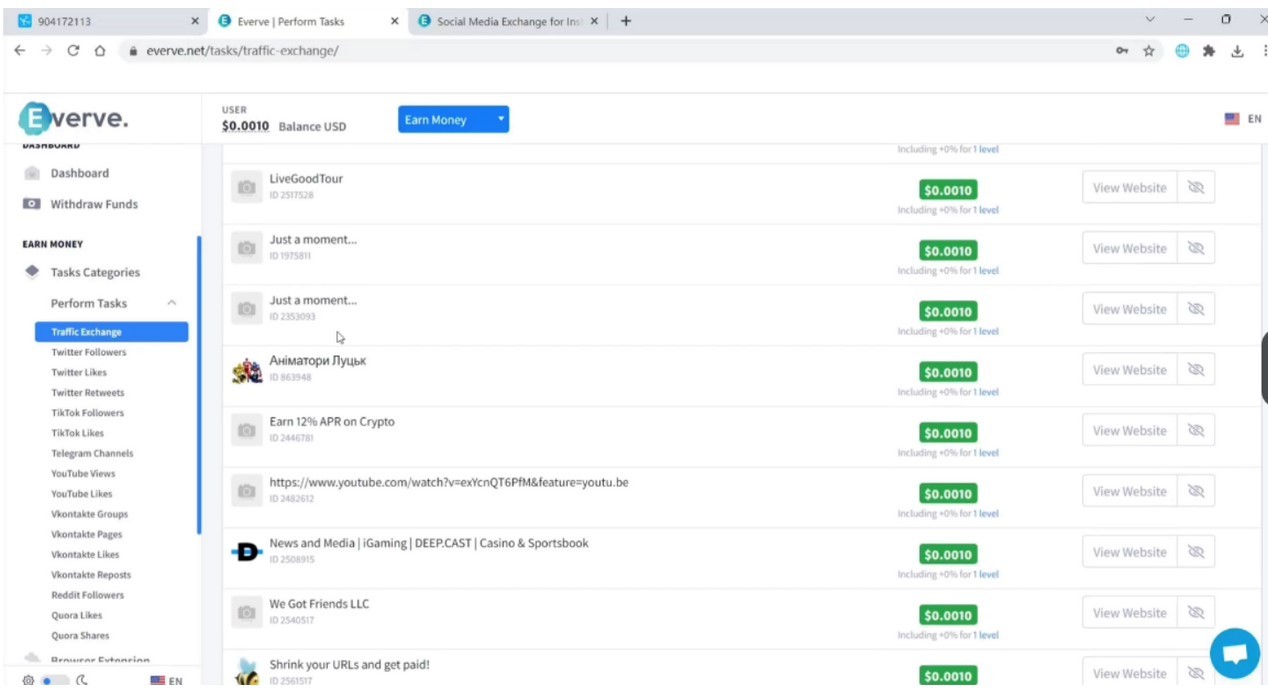Click the Dashboard home icon
1268x697 pixels.
point(32,173)
